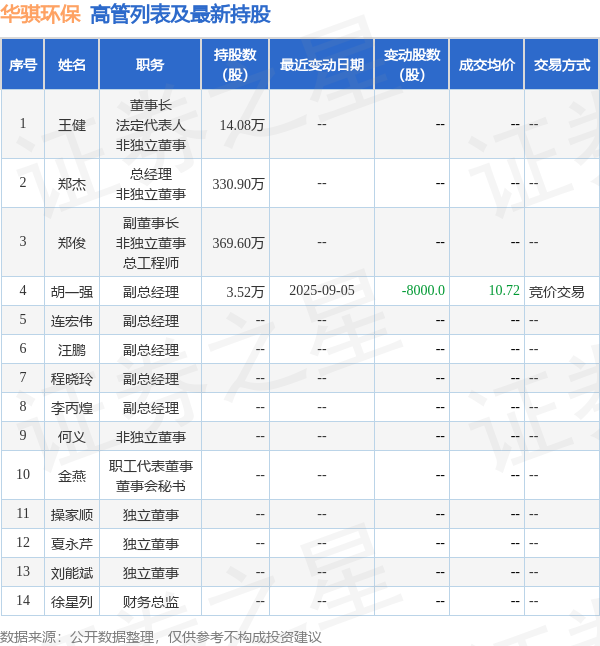
Task: Click 郑杰's position cell 总经理 非独立董事
Action: (151, 184)
